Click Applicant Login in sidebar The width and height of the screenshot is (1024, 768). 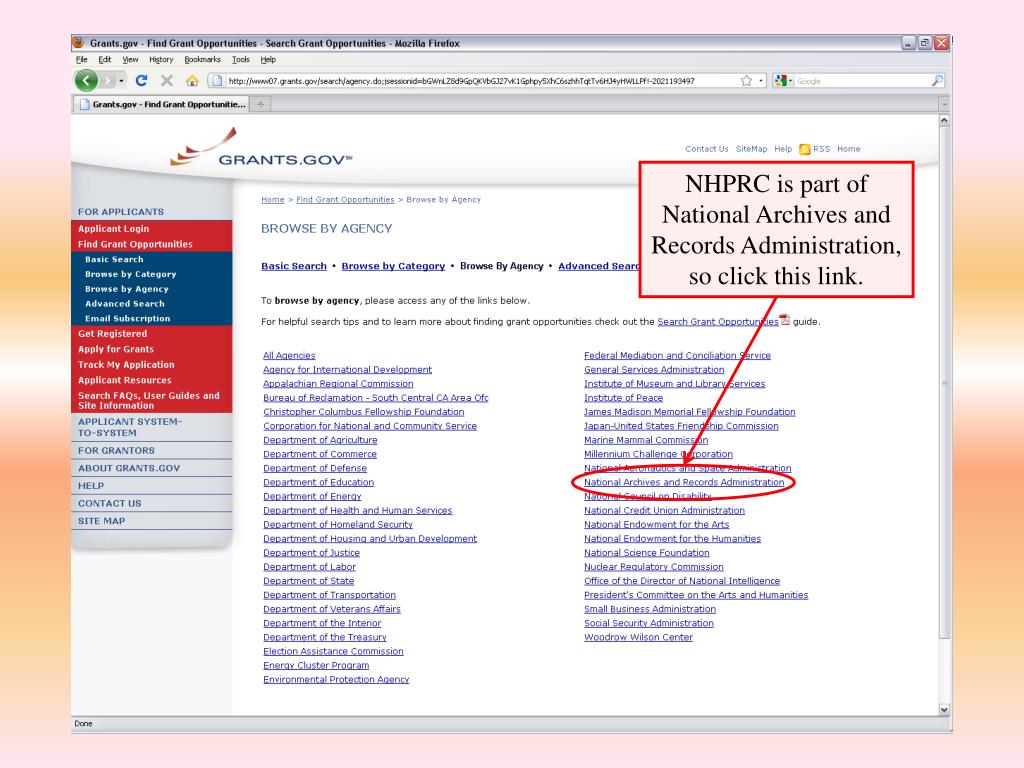click(x=113, y=229)
